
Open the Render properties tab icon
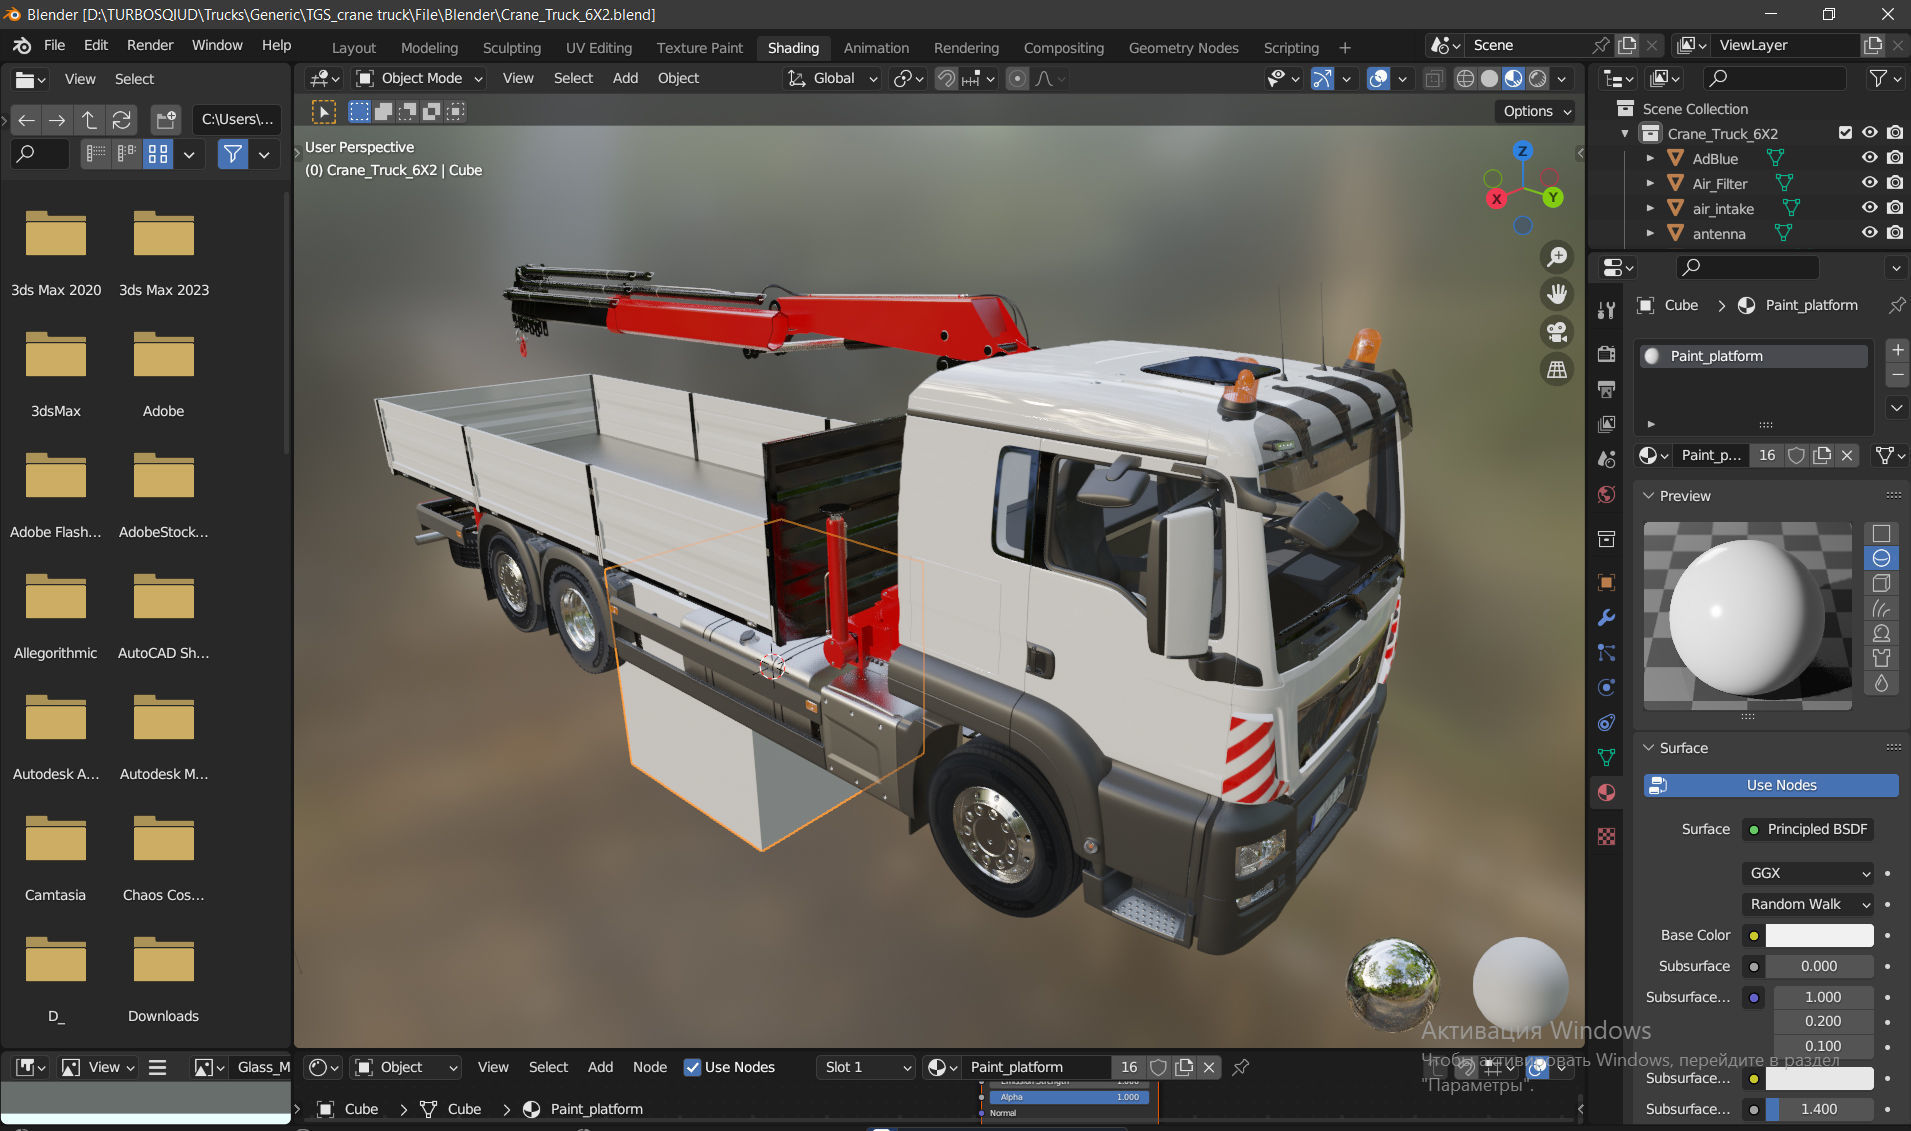coord(1606,354)
